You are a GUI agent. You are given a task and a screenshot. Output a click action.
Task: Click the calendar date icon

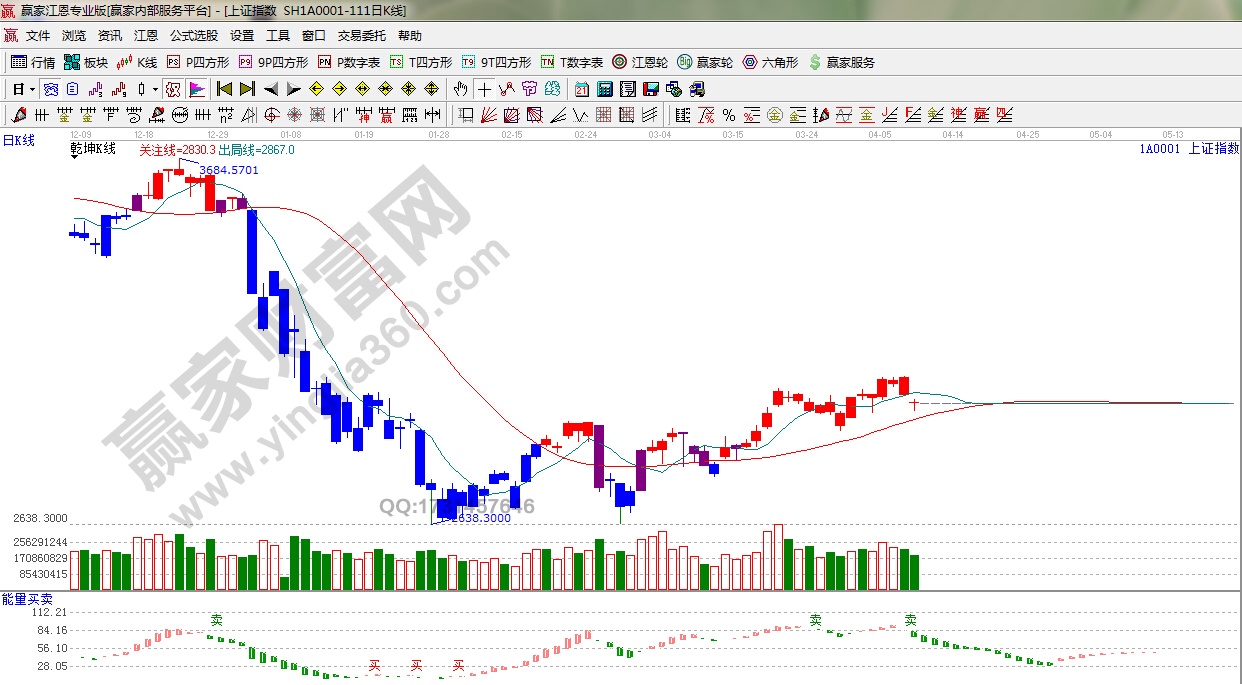click(581, 89)
